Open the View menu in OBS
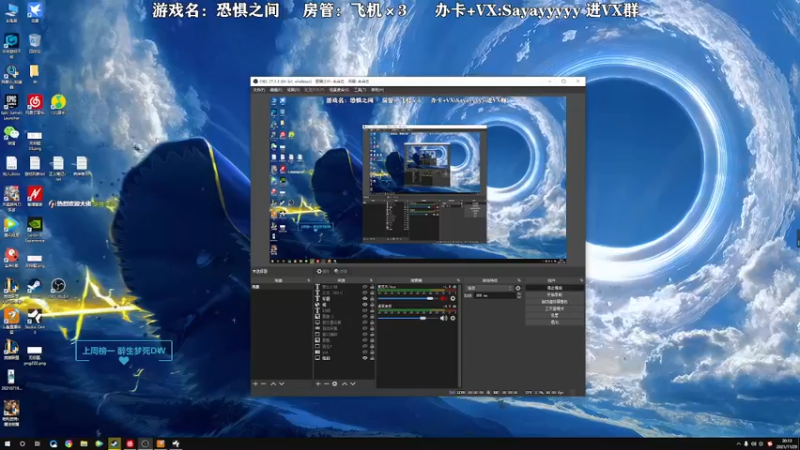 click(293, 90)
